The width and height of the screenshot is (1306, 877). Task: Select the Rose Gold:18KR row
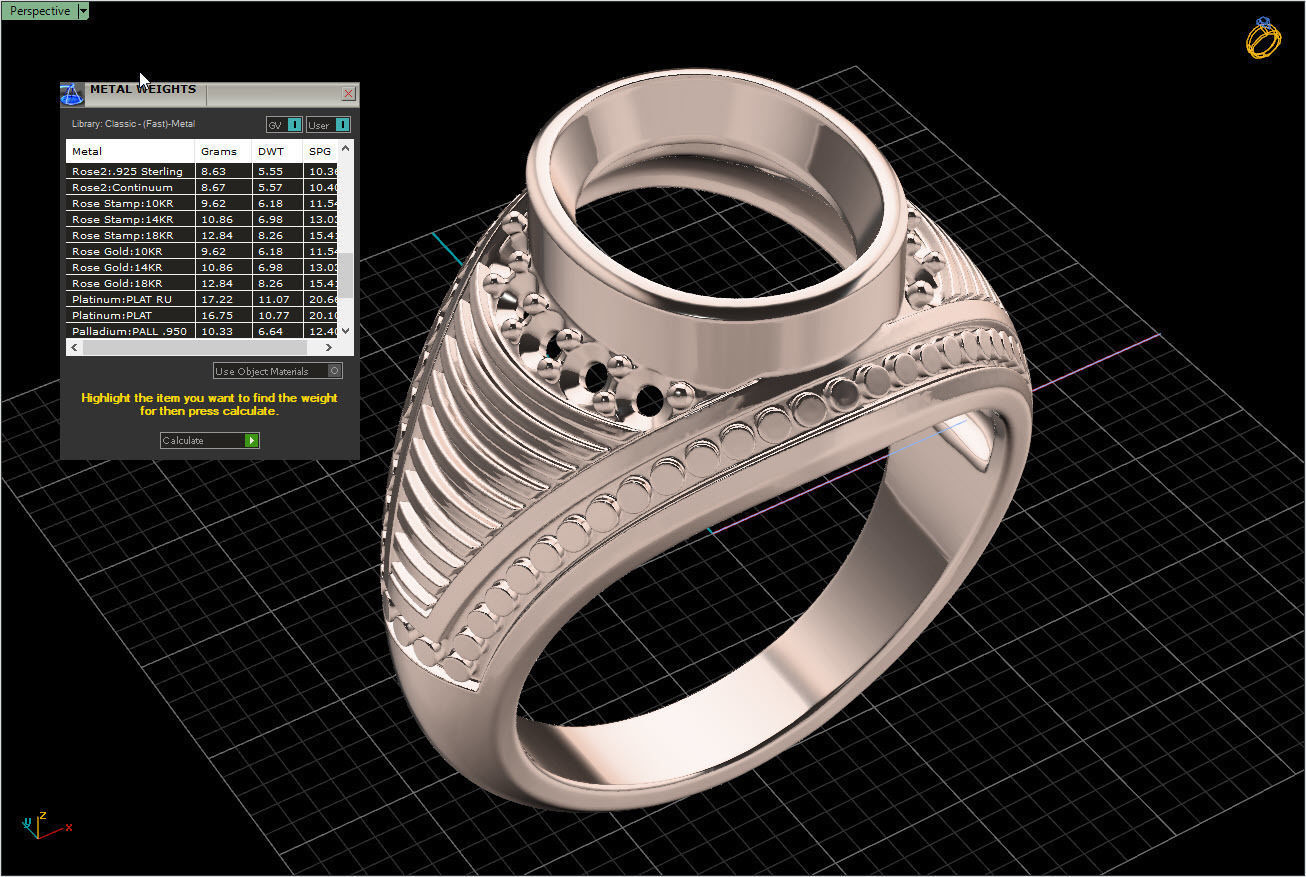202,284
